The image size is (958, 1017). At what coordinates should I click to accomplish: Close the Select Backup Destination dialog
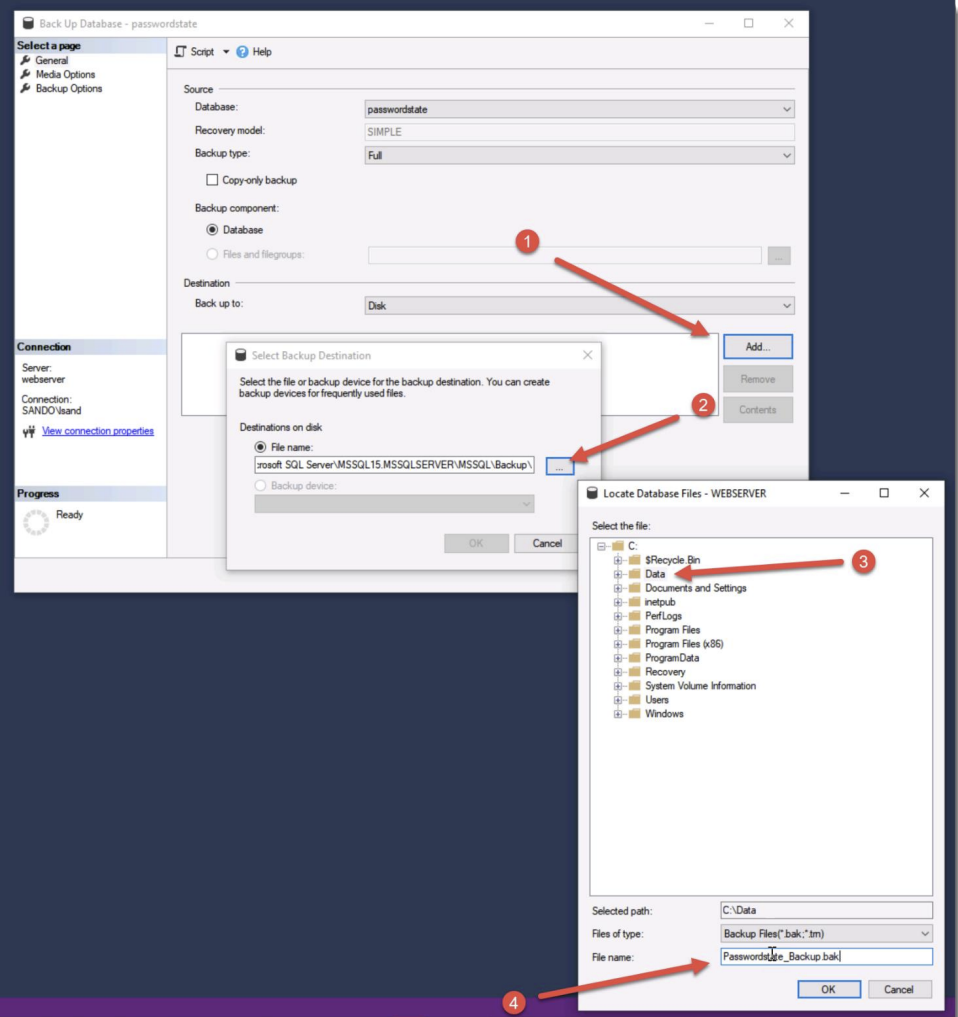point(588,355)
